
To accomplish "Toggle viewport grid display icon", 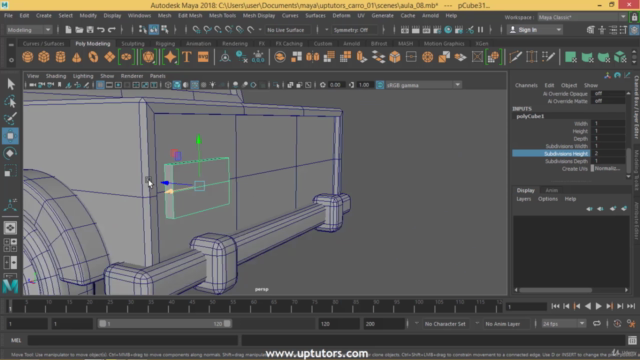I will [x=100, y=85].
